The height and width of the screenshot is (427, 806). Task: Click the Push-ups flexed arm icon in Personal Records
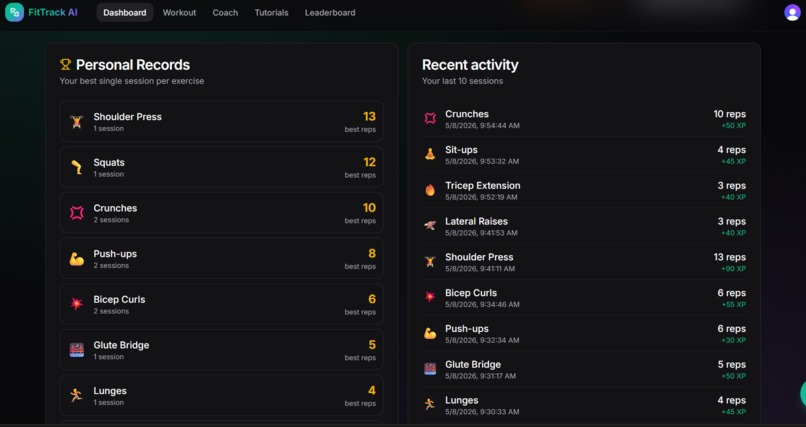click(77, 259)
